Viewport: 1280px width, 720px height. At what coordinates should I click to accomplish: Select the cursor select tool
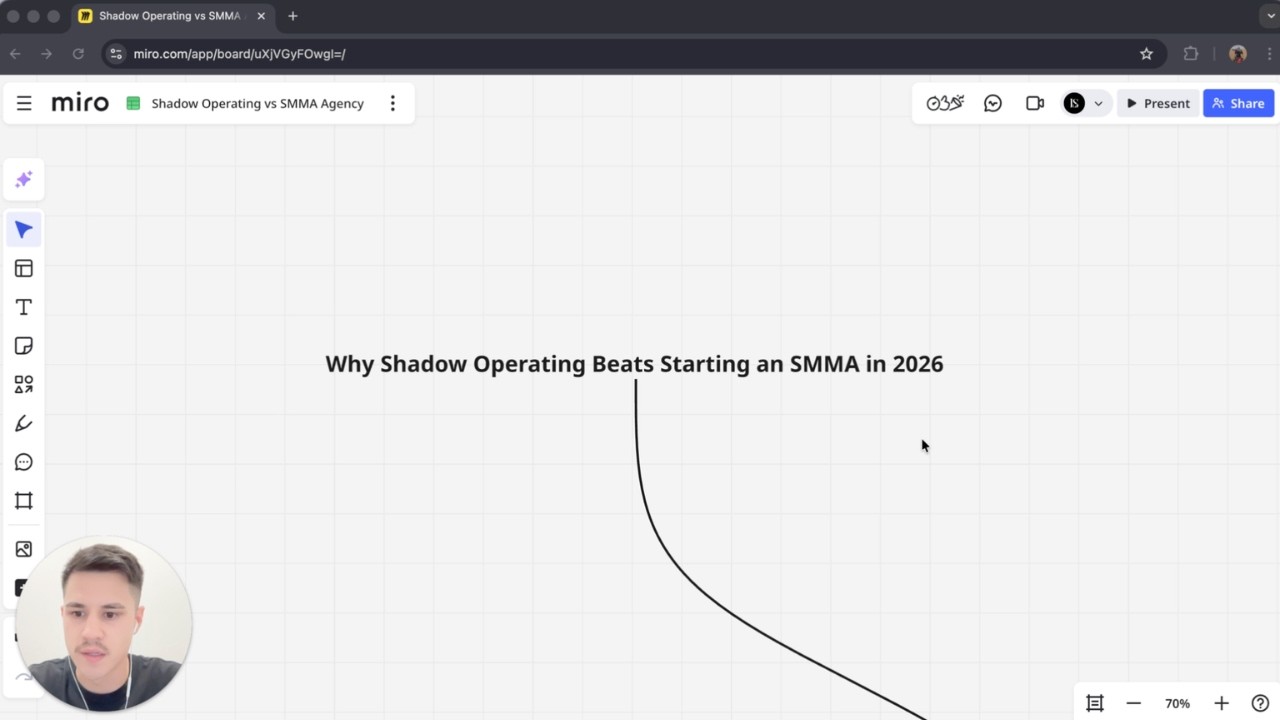(24, 230)
